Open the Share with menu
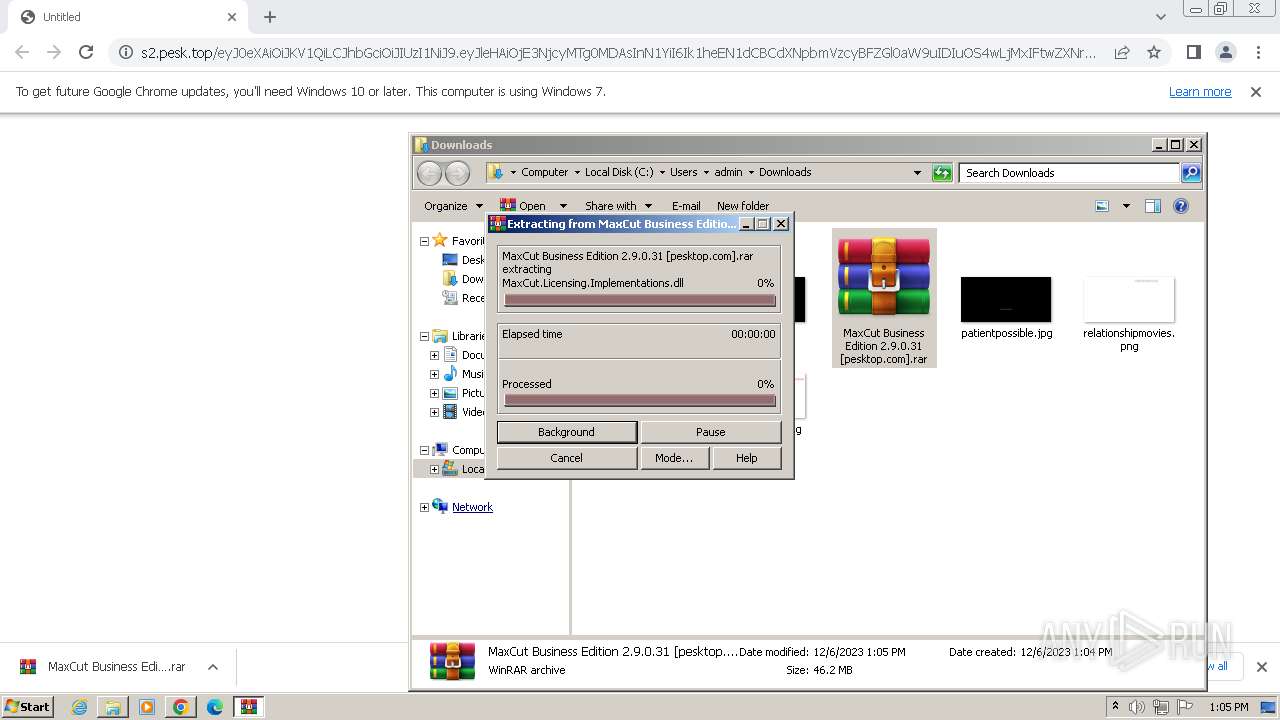The width and height of the screenshot is (1280, 720). (618, 206)
